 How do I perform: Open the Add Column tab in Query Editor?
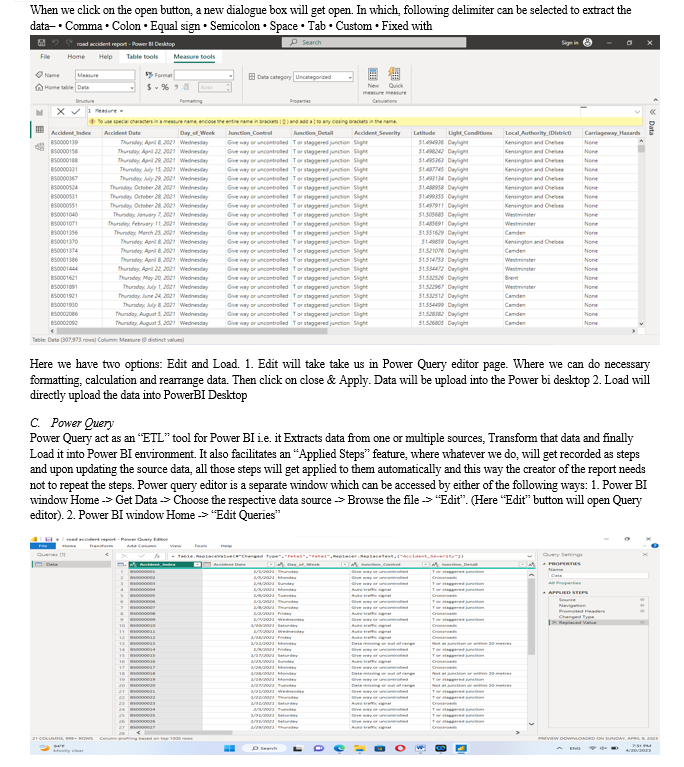[x=141, y=546]
